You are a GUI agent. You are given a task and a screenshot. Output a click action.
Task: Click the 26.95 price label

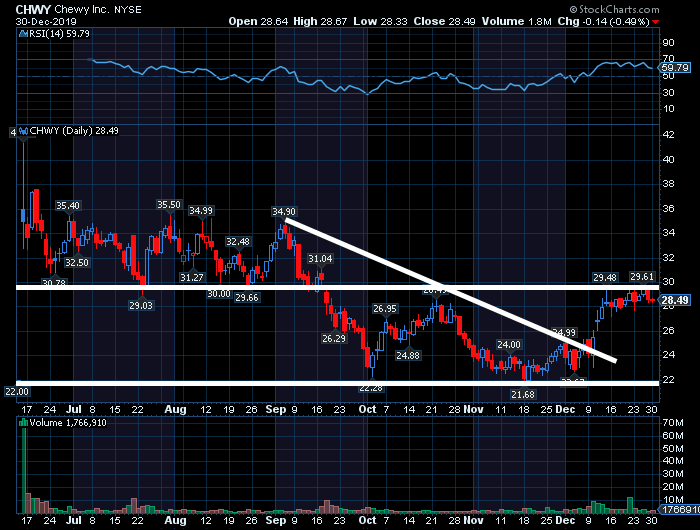pyautogui.click(x=385, y=309)
